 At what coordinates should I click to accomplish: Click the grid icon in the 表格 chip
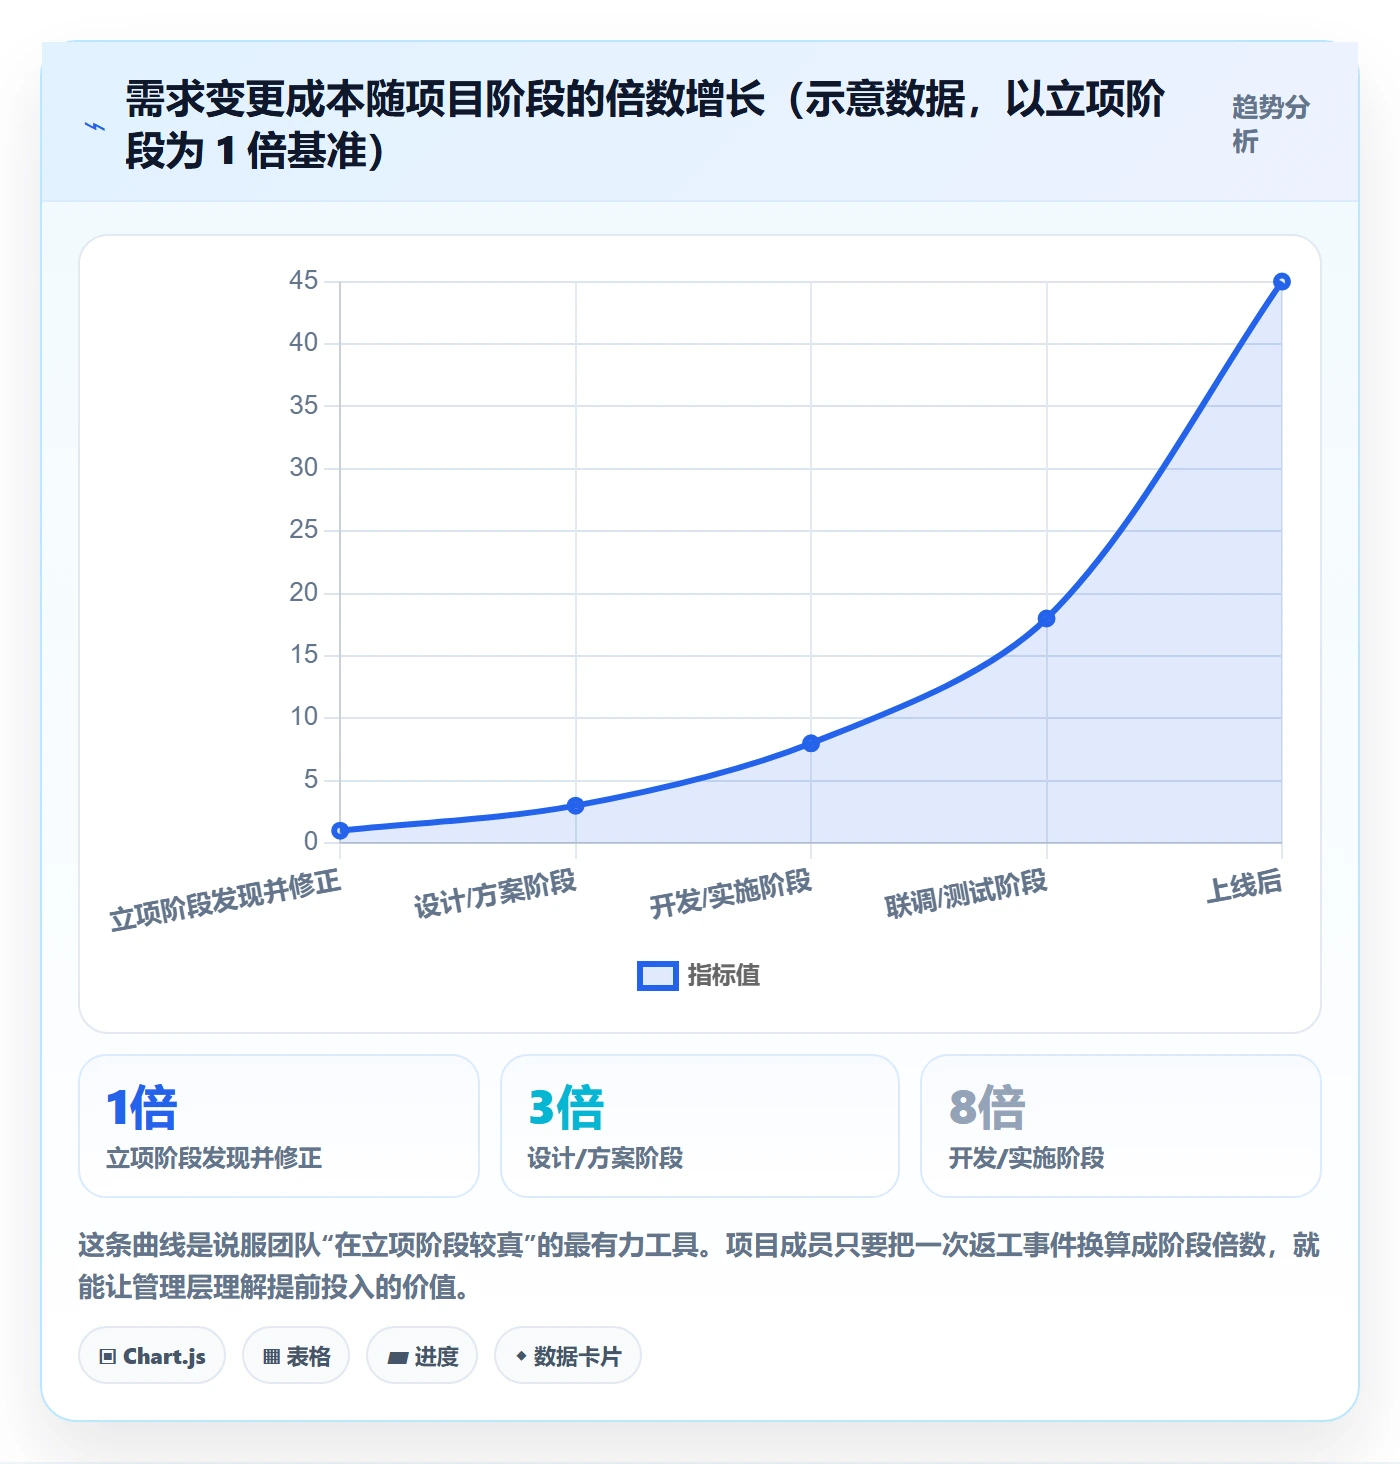[x=271, y=1357]
